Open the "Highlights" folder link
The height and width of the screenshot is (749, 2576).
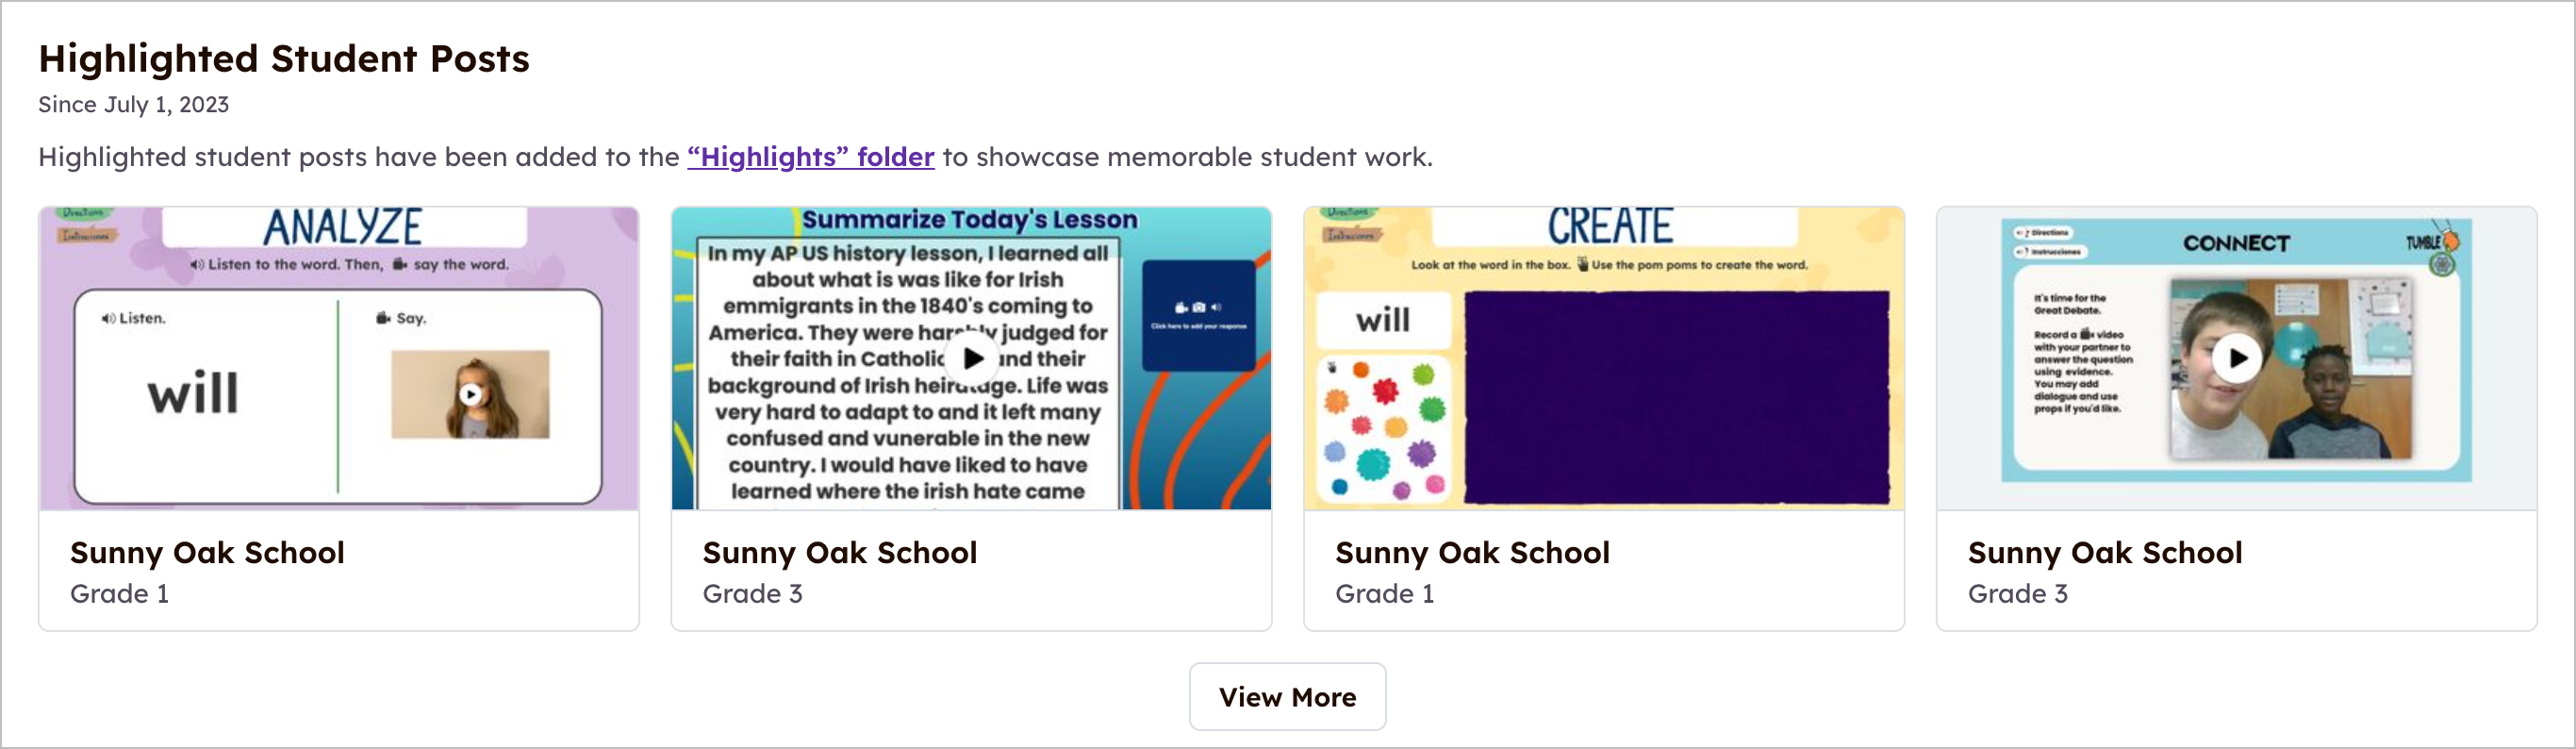pyautogui.click(x=810, y=157)
